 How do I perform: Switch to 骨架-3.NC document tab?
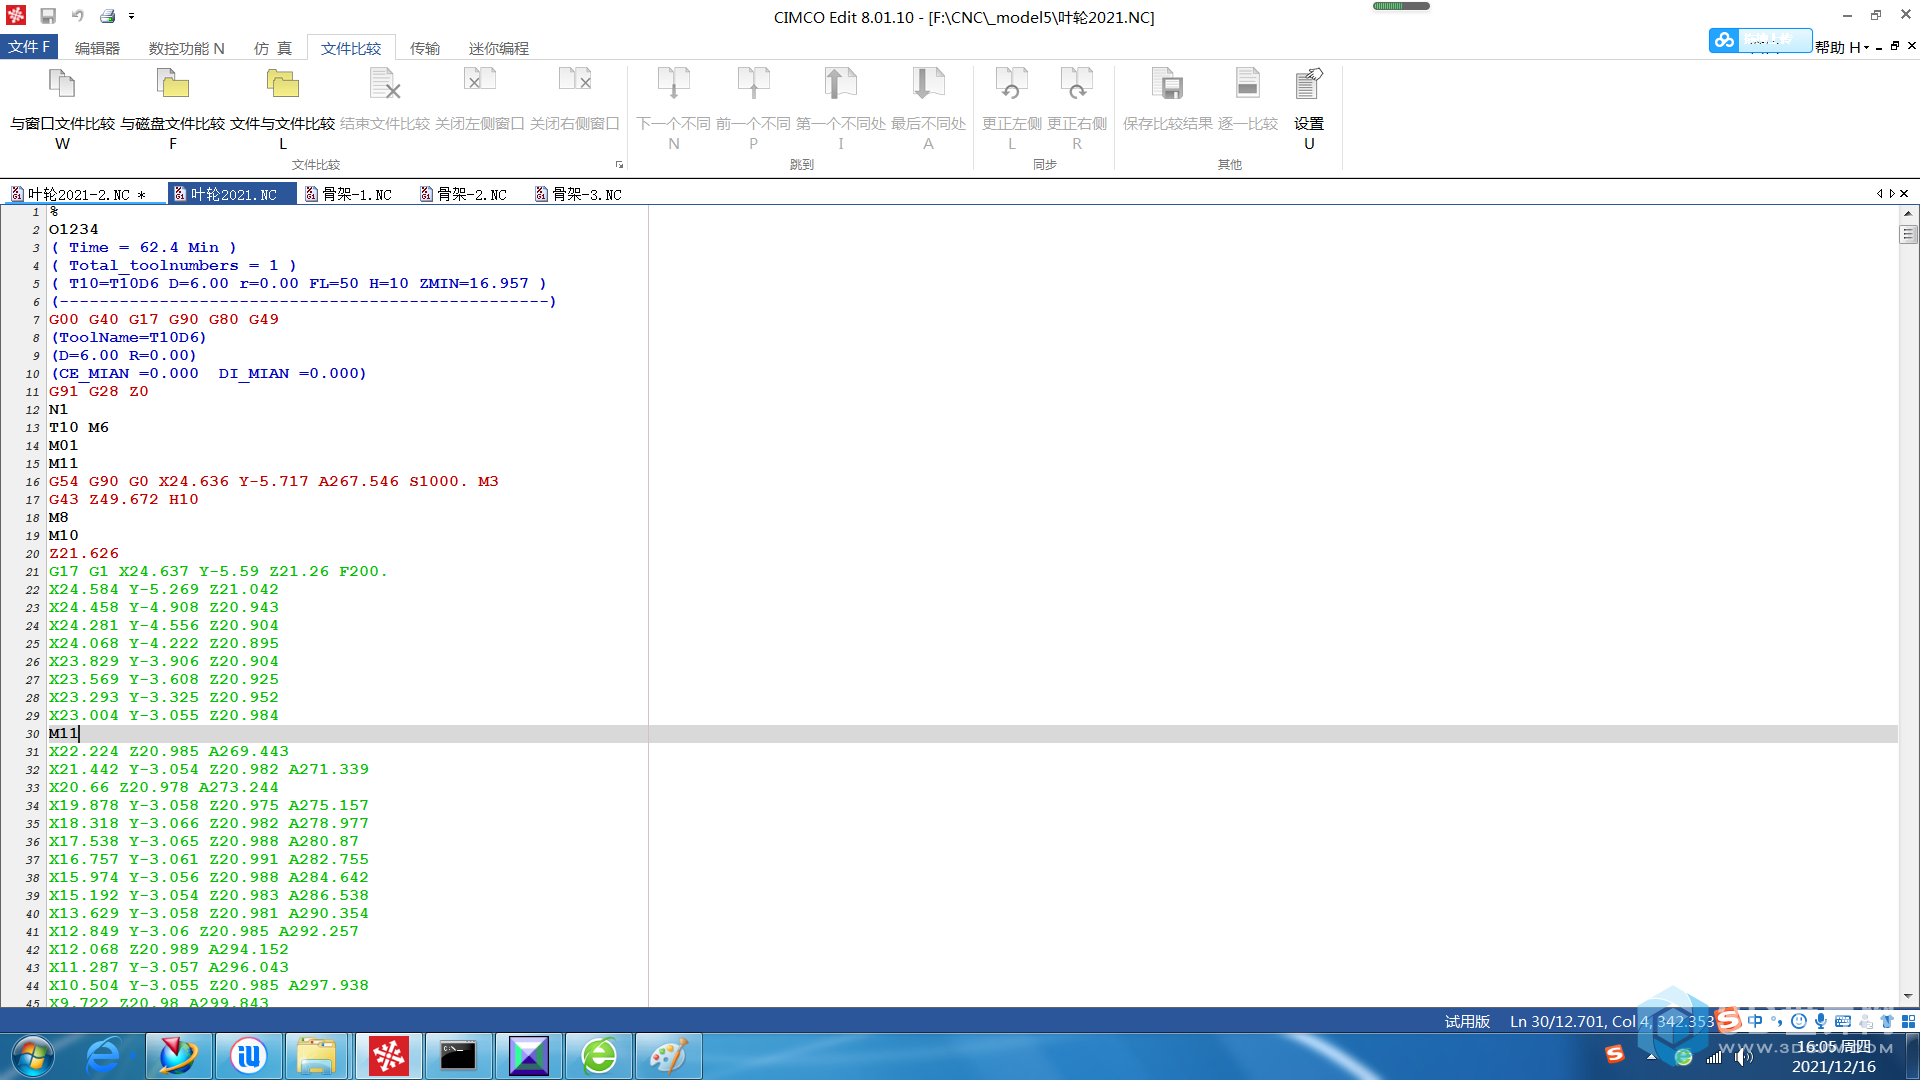[579, 194]
